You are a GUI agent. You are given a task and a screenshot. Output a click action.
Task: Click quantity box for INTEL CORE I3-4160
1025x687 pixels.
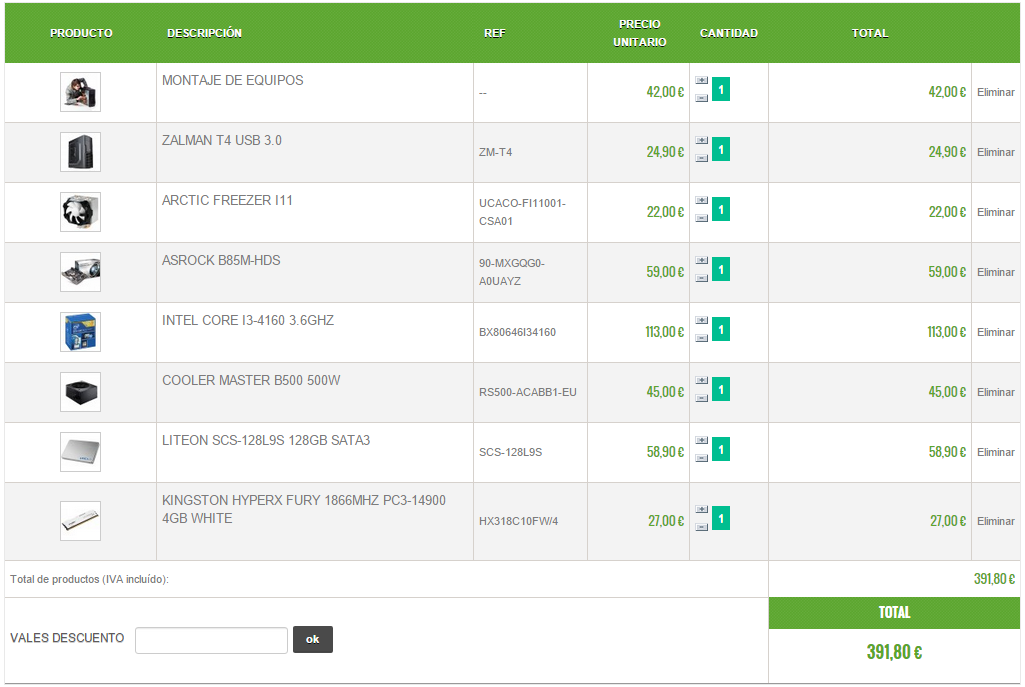(x=720, y=329)
